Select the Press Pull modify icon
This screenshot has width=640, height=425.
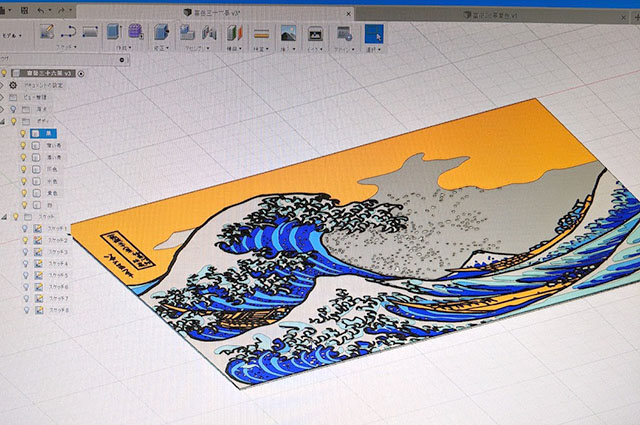162,32
